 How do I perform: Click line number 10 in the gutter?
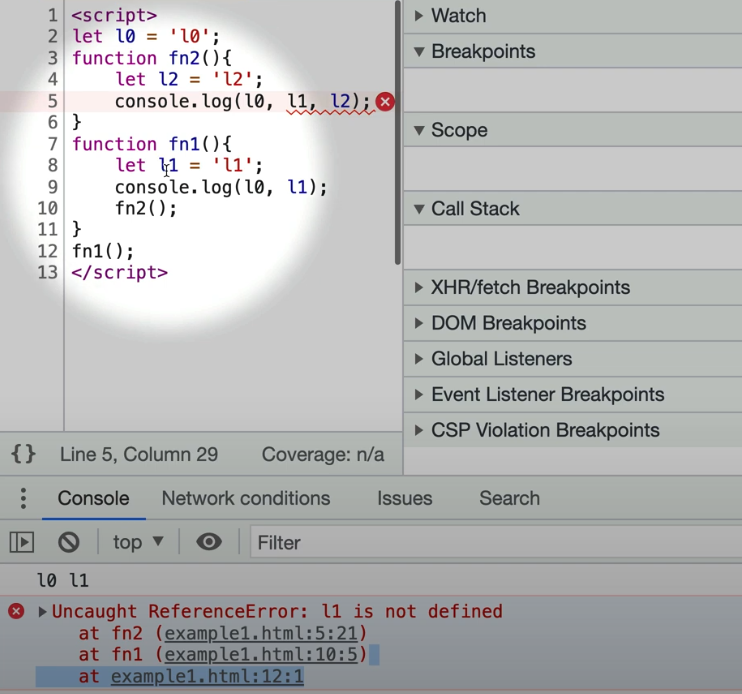click(x=48, y=208)
